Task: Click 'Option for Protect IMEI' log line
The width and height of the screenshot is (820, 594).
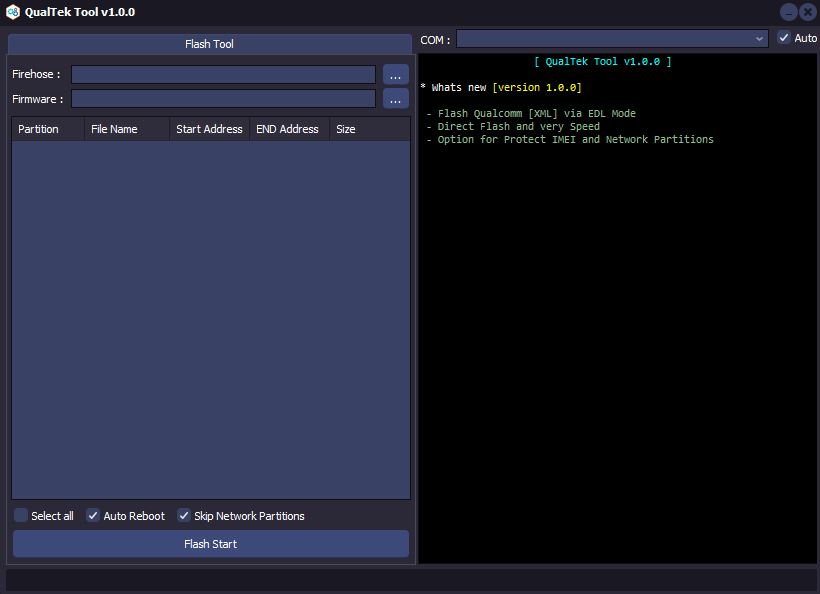Action: [575, 140]
